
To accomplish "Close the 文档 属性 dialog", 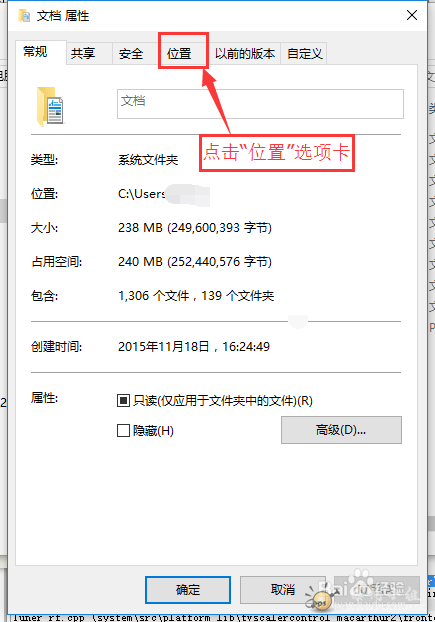I will pyautogui.click(x=412, y=15).
